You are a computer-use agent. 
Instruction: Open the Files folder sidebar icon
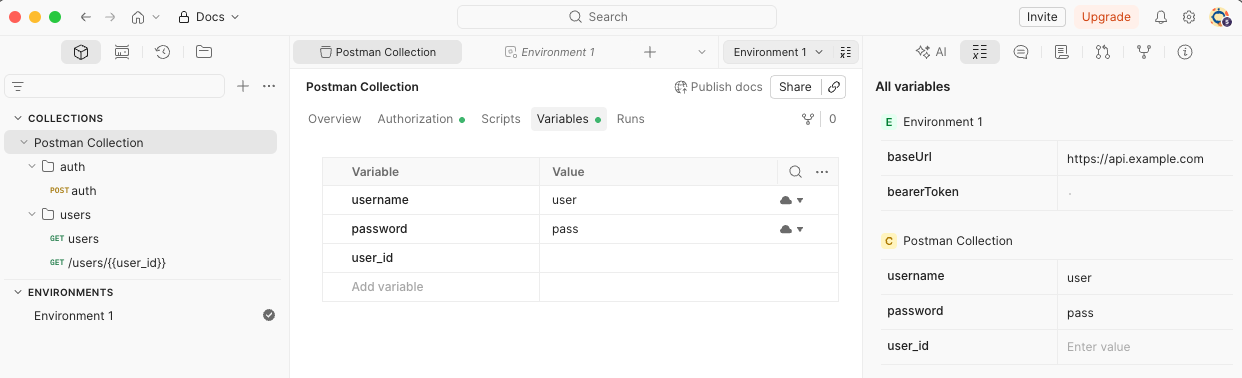point(204,52)
